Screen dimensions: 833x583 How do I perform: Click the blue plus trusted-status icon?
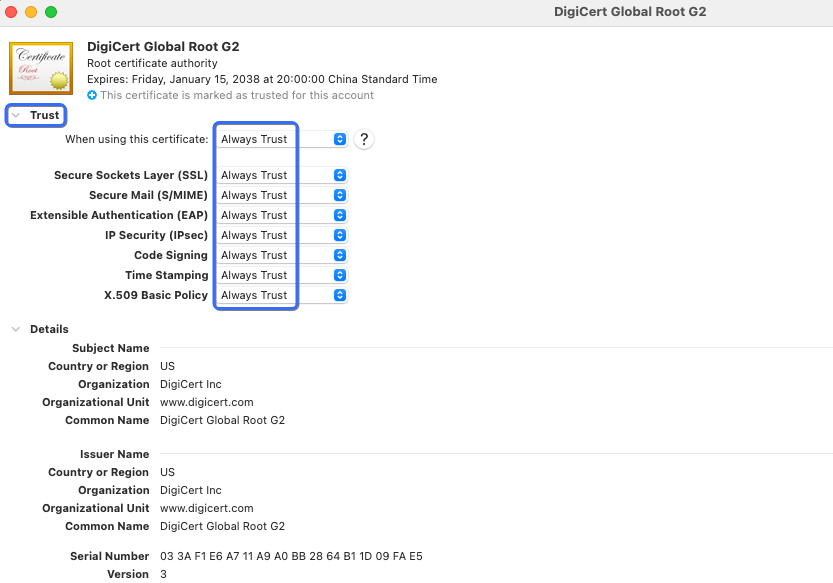coord(92,96)
